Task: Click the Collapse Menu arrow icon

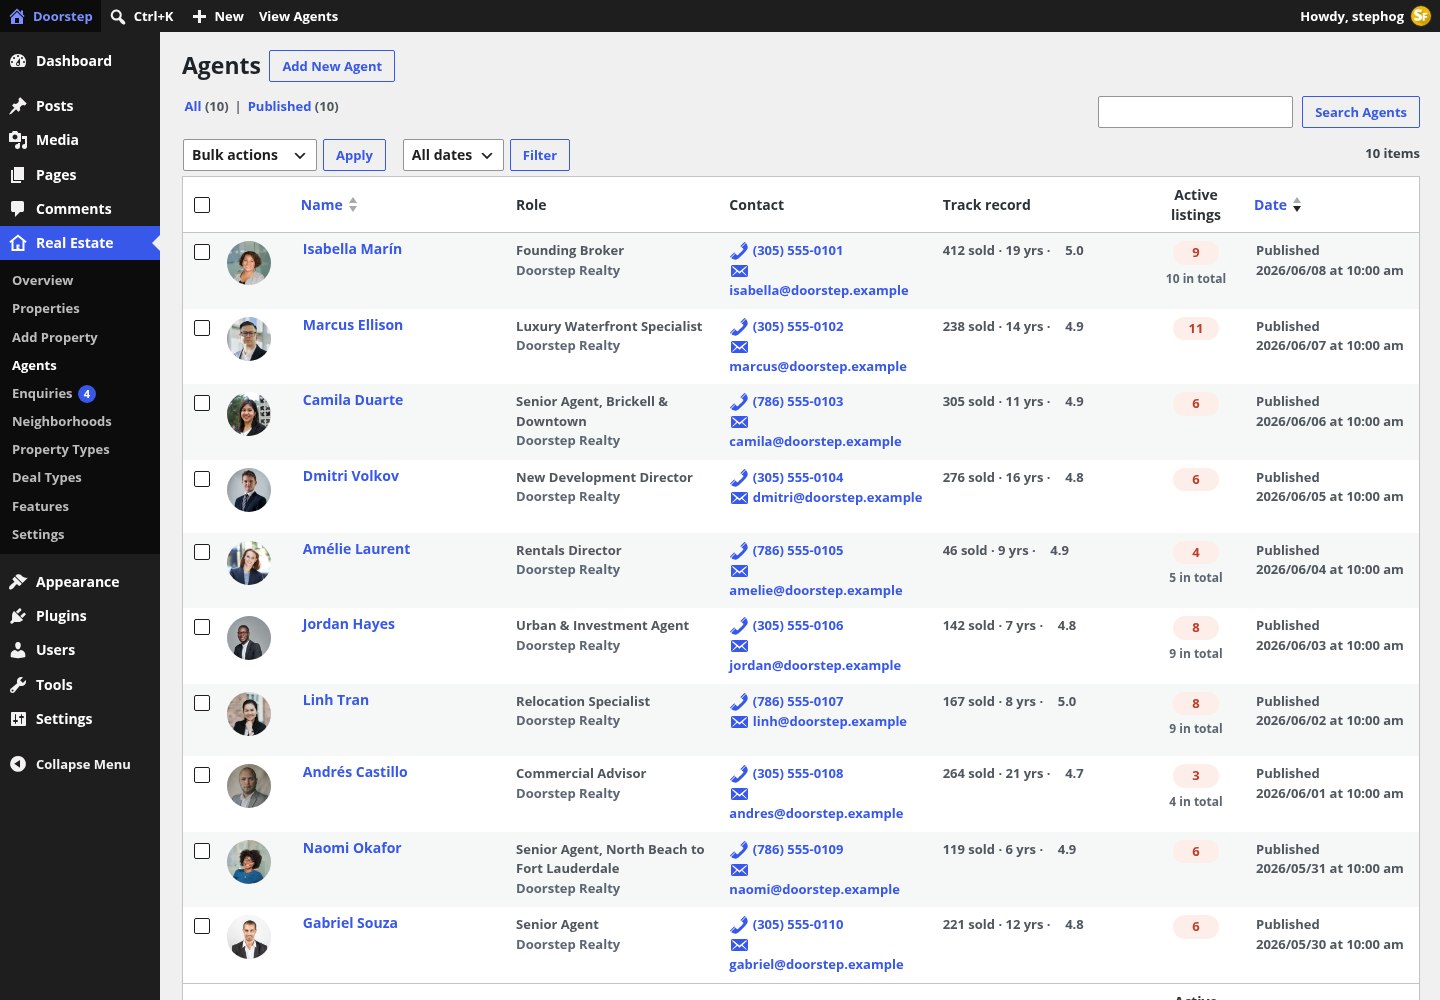Action: [x=18, y=764]
